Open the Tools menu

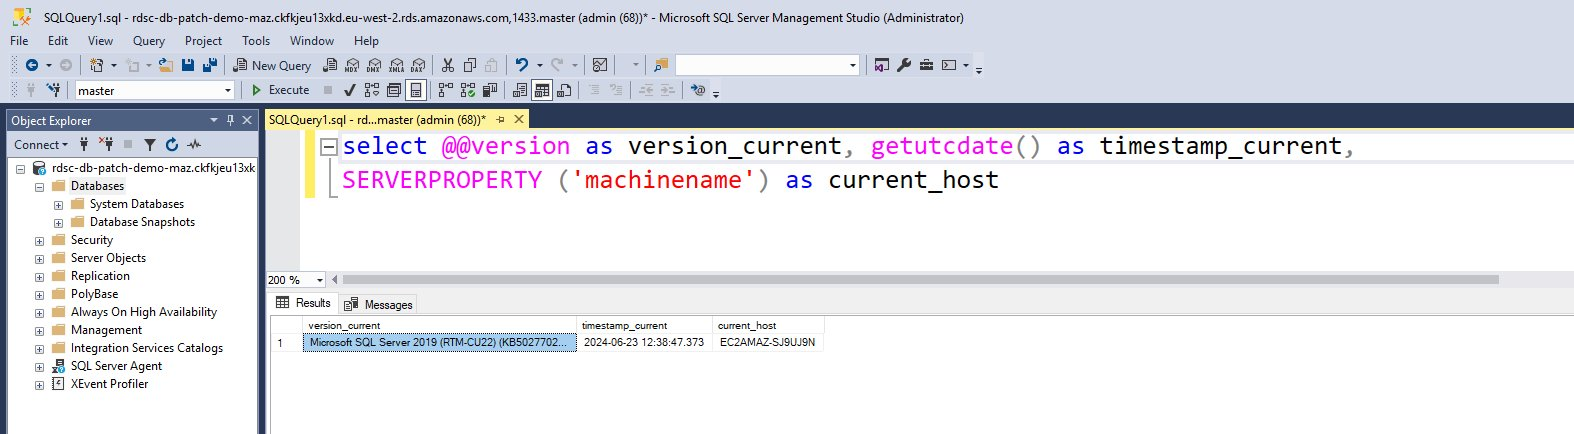pos(256,41)
